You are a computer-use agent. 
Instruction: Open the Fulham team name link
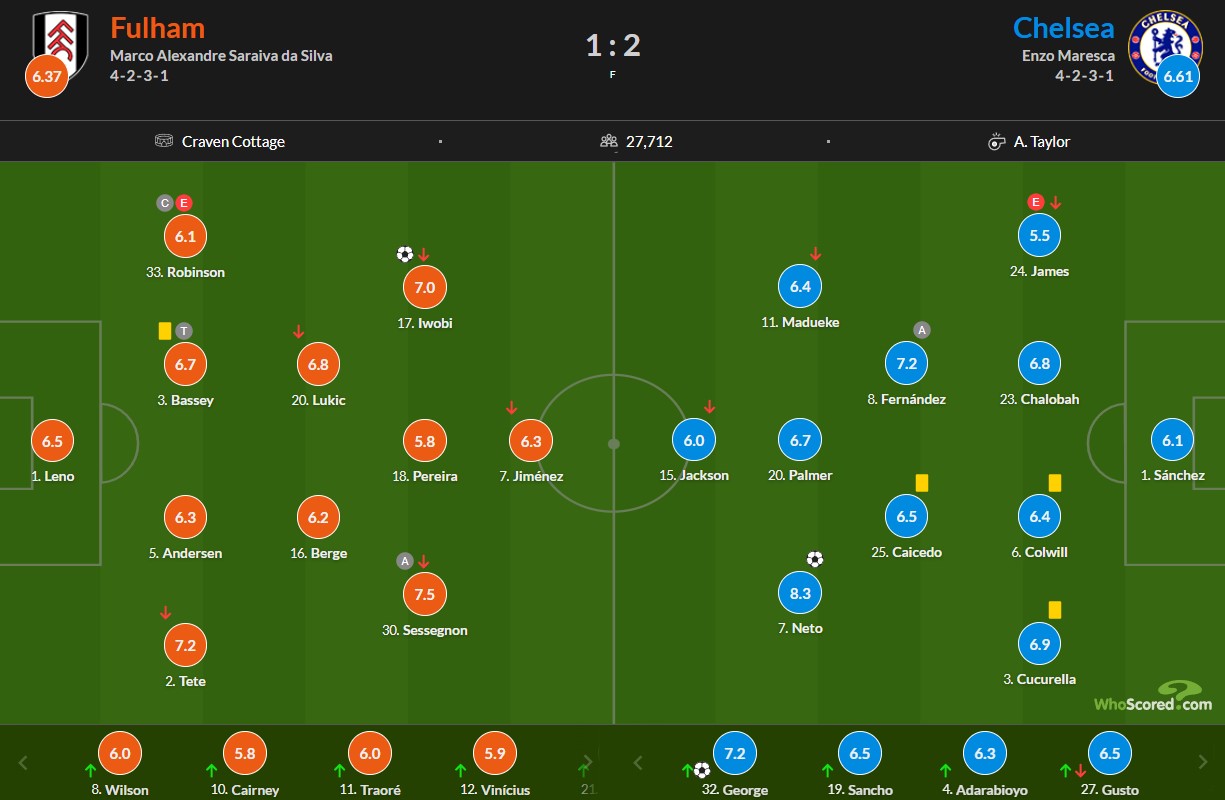coord(158,27)
